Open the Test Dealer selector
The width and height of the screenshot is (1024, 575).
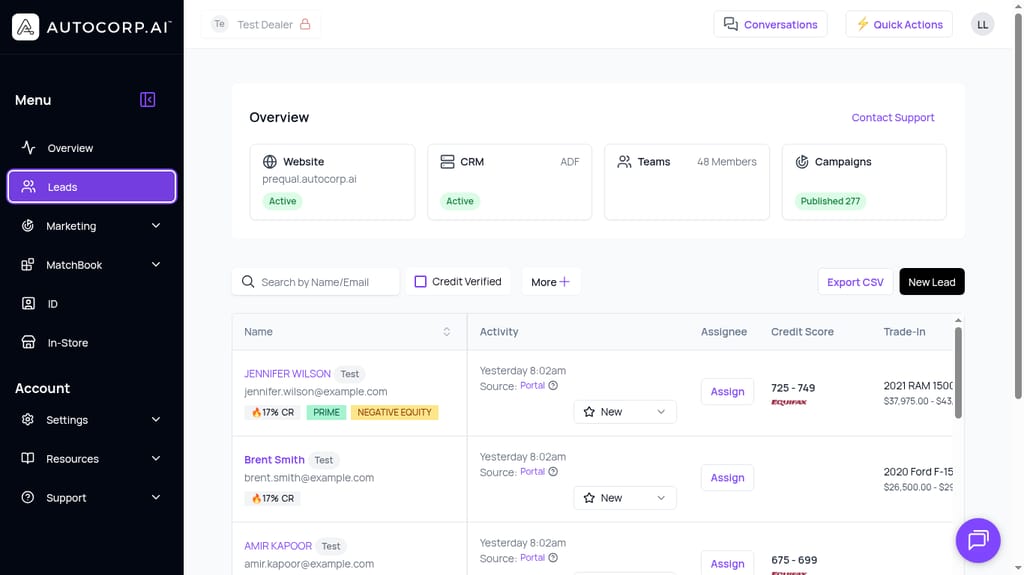pos(261,24)
